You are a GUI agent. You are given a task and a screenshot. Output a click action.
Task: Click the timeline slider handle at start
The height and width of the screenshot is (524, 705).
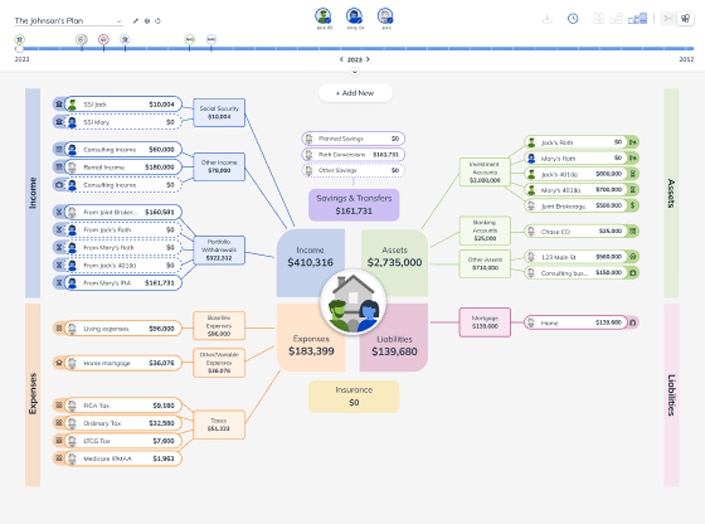[x=19, y=47]
